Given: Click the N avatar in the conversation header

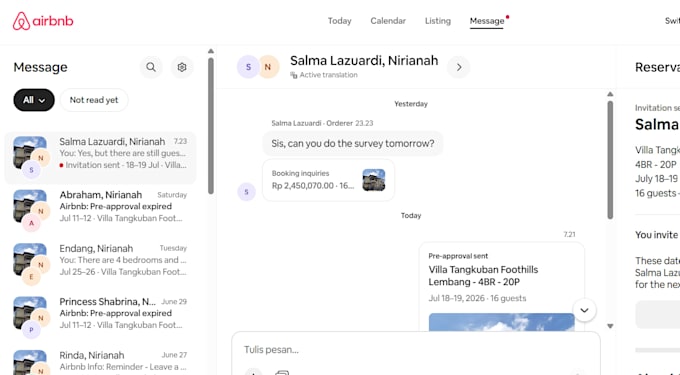Looking at the screenshot, I should (x=268, y=67).
